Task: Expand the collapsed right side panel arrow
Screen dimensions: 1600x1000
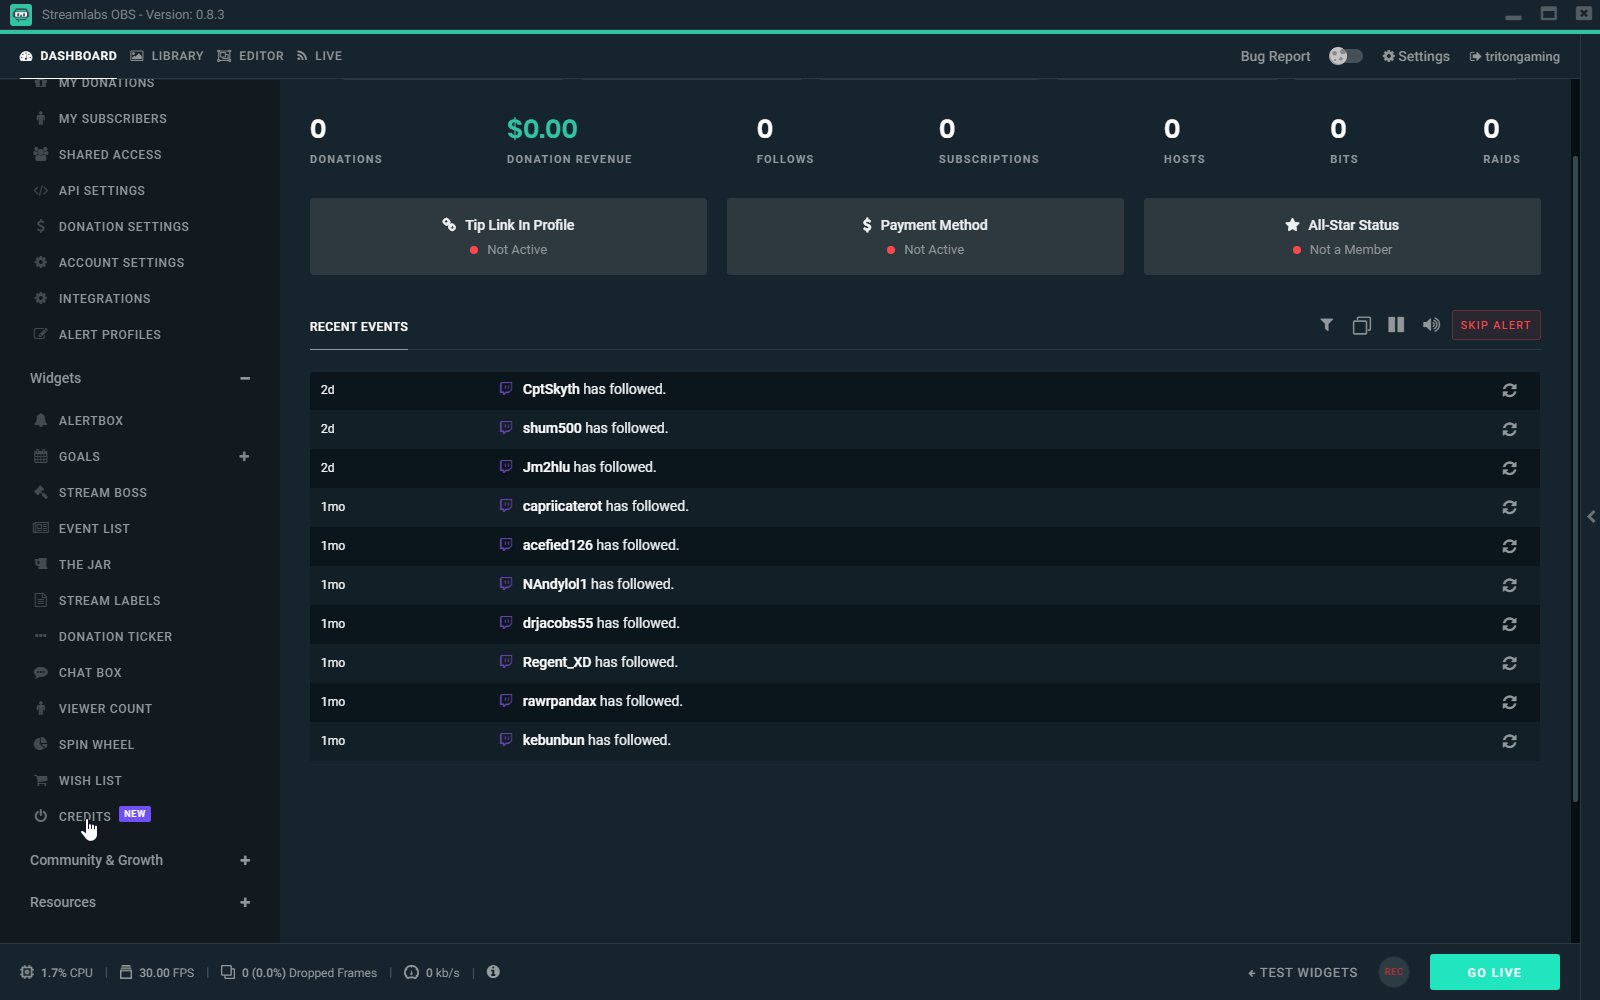Action: click(x=1591, y=516)
